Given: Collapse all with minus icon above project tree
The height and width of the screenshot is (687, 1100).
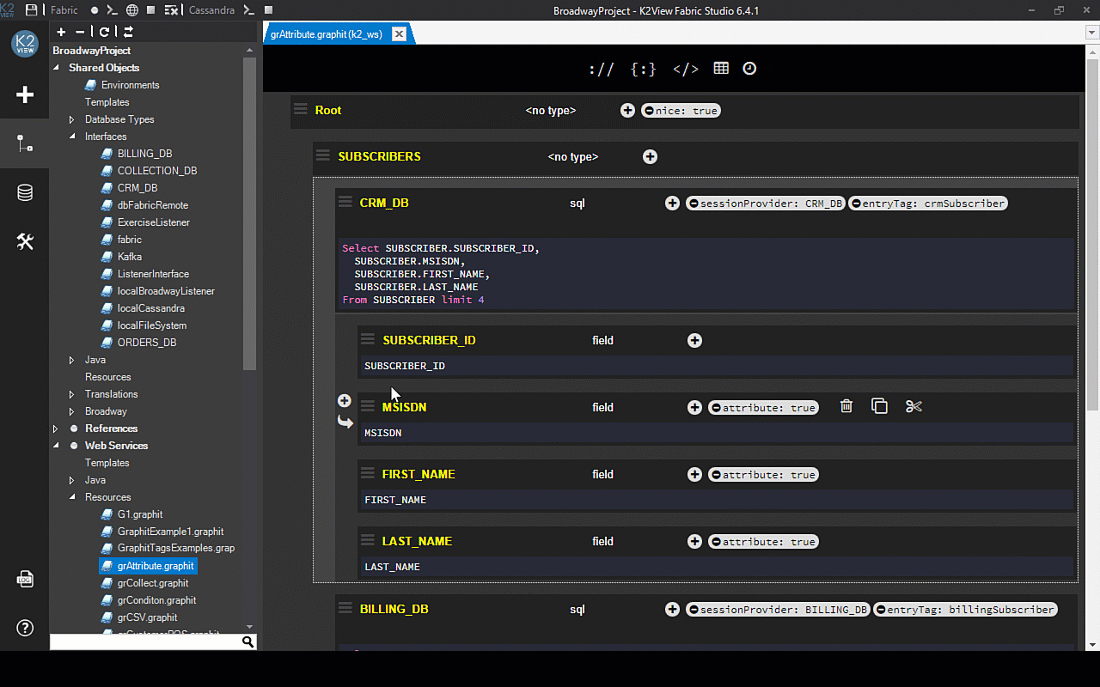Looking at the screenshot, I should 80,32.
